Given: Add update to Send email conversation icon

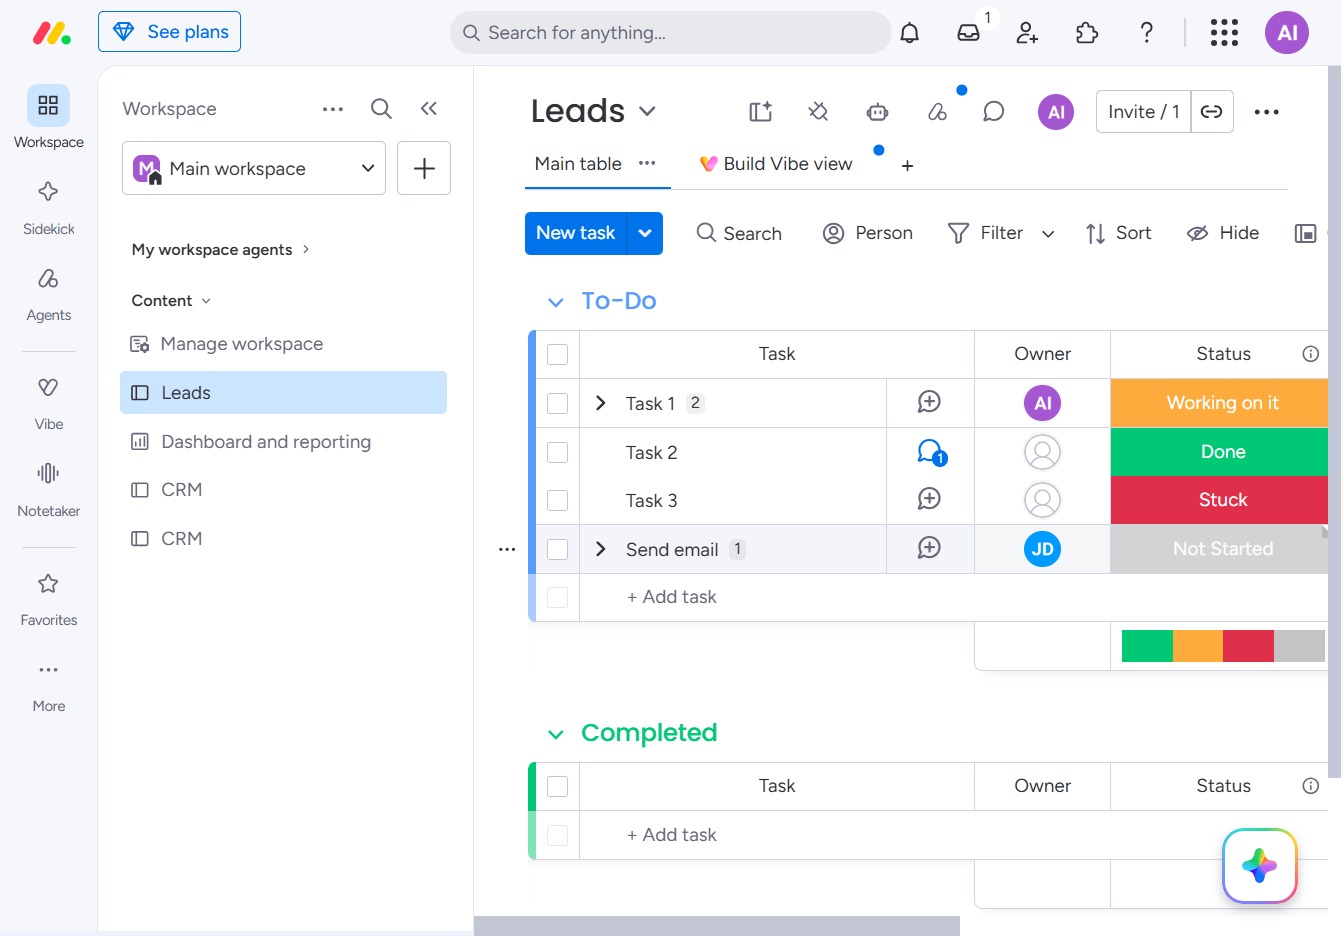Looking at the screenshot, I should [x=929, y=548].
